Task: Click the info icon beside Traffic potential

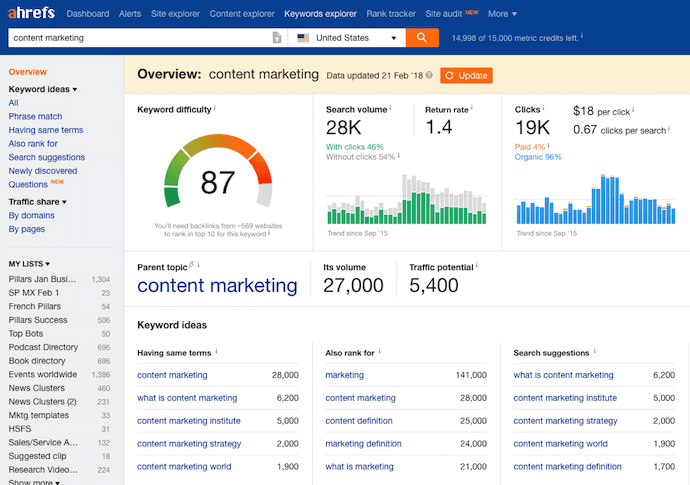Action: point(477,266)
